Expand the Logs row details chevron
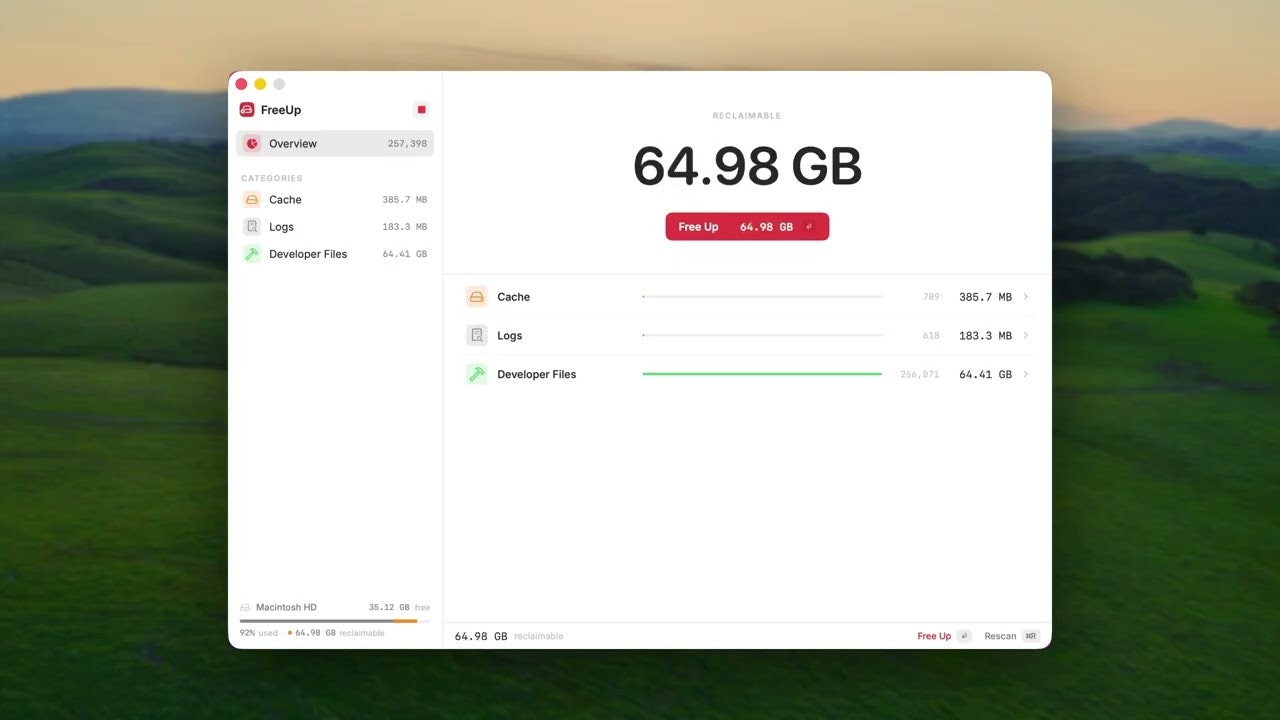1280x720 pixels. pyautogui.click(x=1024, y=335)
